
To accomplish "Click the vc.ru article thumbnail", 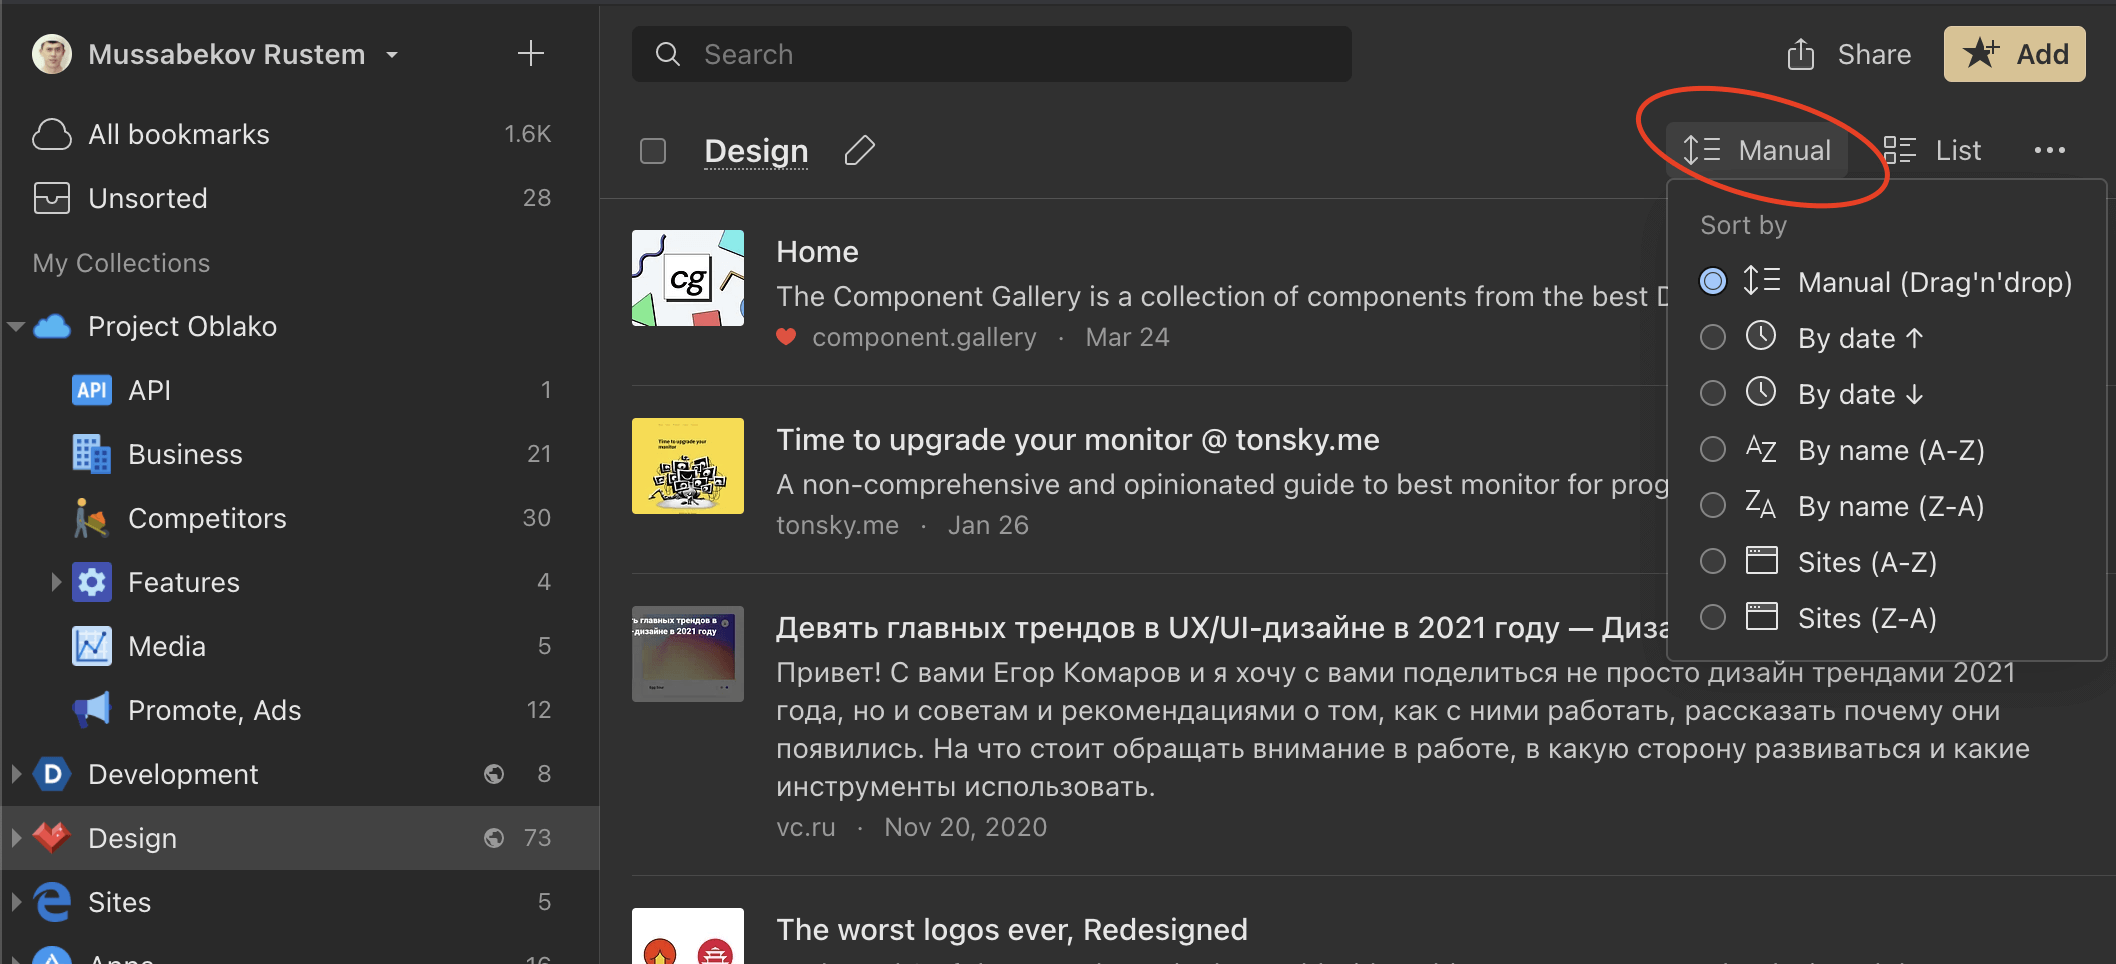I will (x=688, y=654).
